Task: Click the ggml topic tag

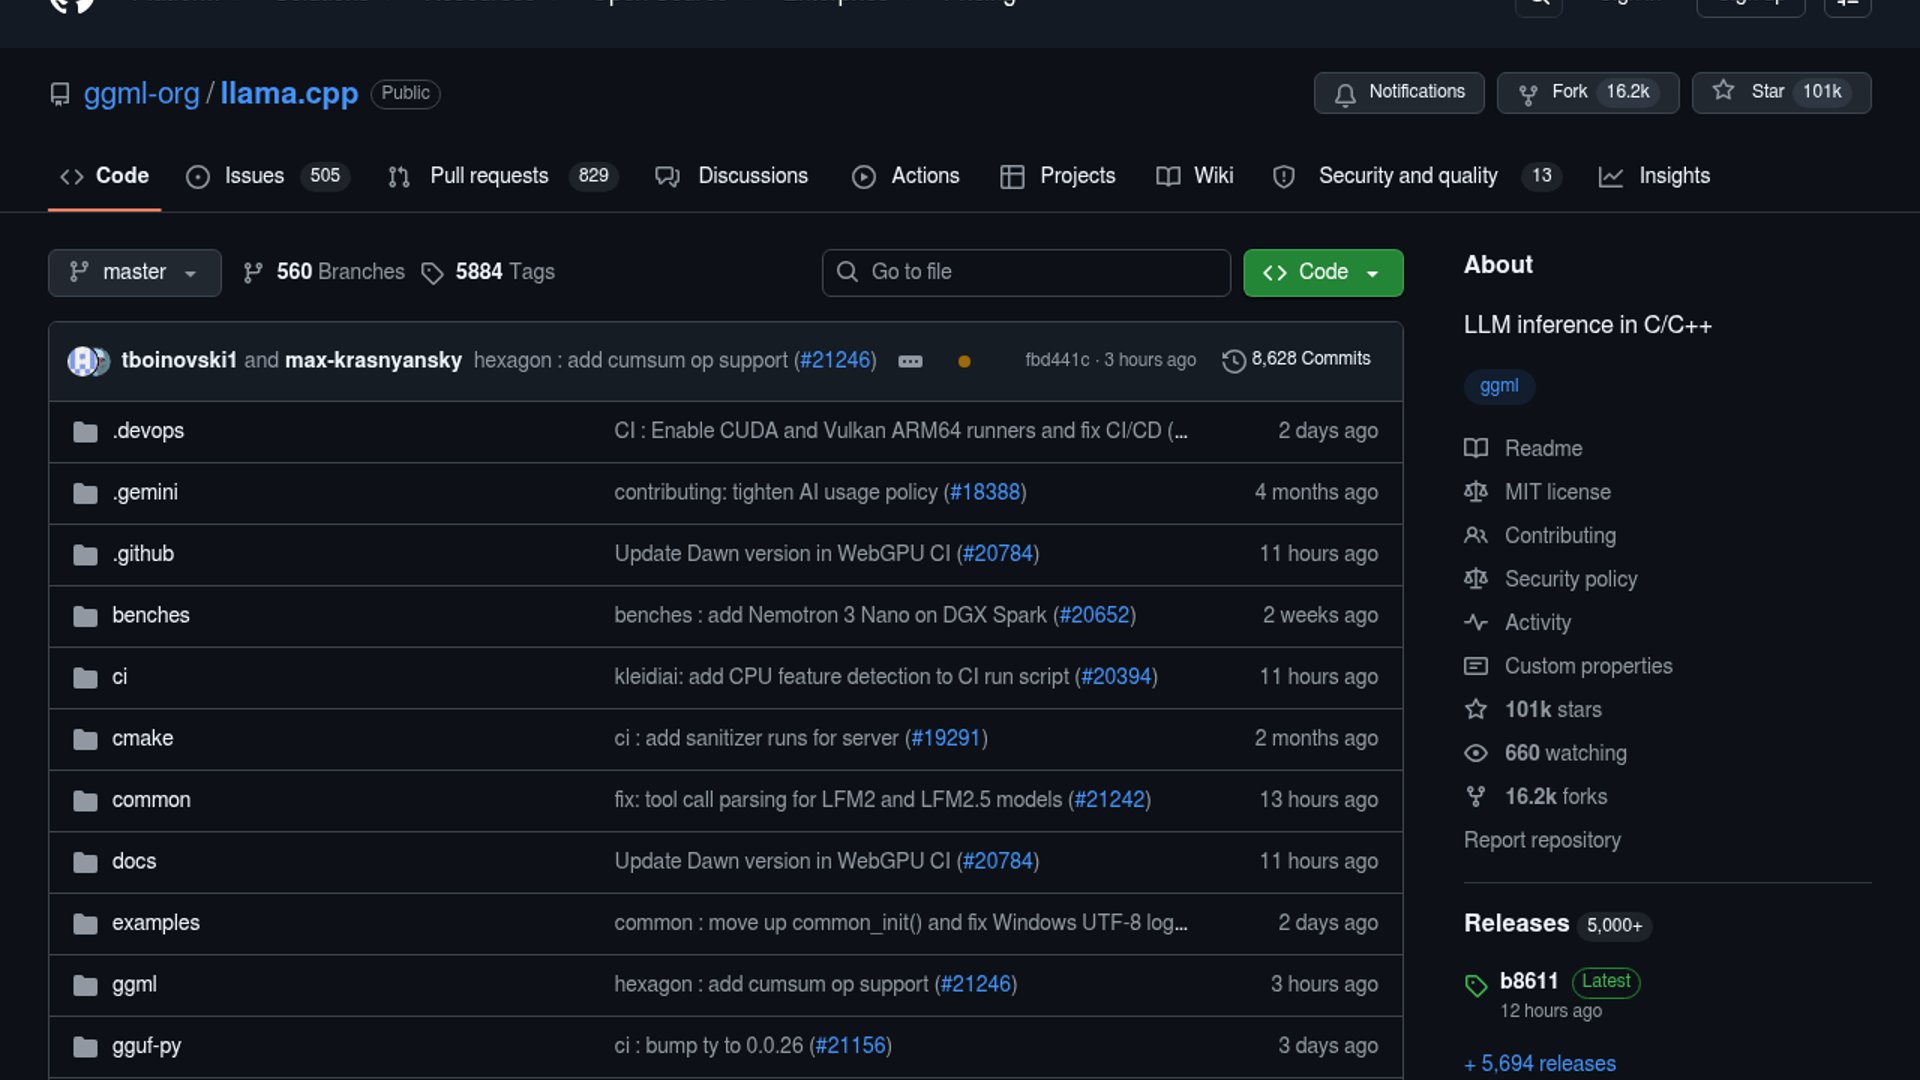Action: [1498, 386]
